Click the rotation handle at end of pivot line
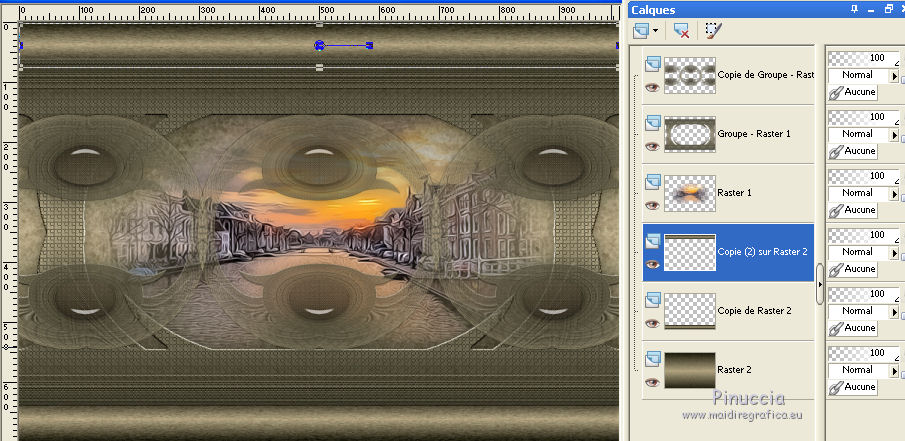Screen dimensions: 905x441 point(369,45)
